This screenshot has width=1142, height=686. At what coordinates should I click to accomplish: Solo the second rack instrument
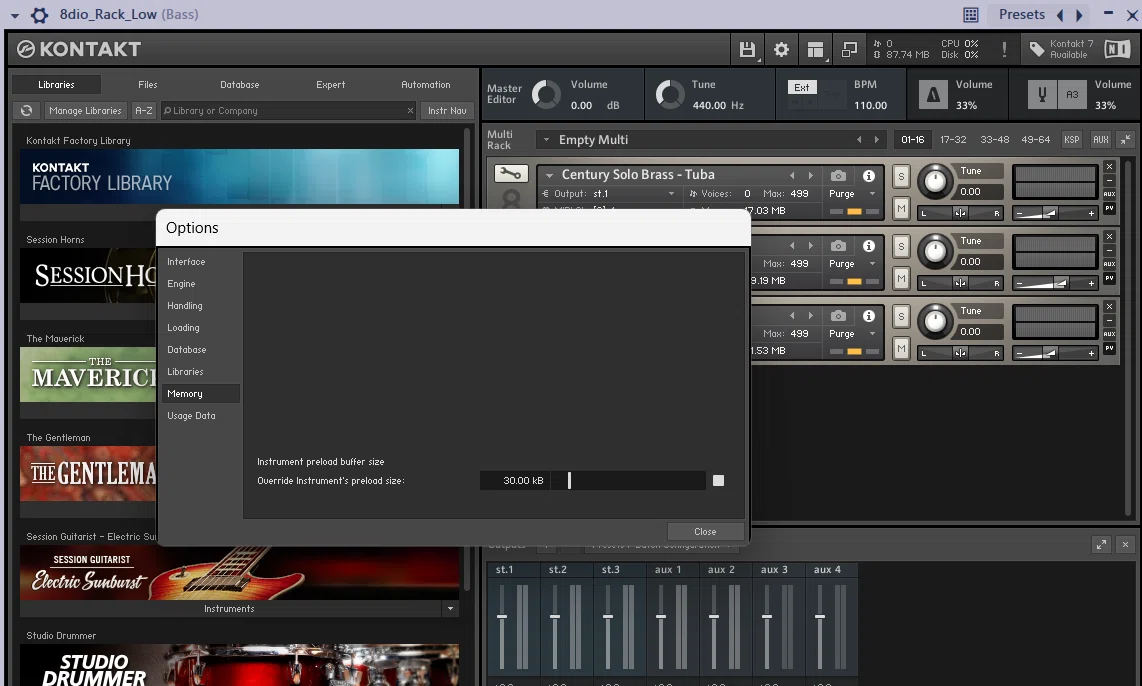point(901,246)
